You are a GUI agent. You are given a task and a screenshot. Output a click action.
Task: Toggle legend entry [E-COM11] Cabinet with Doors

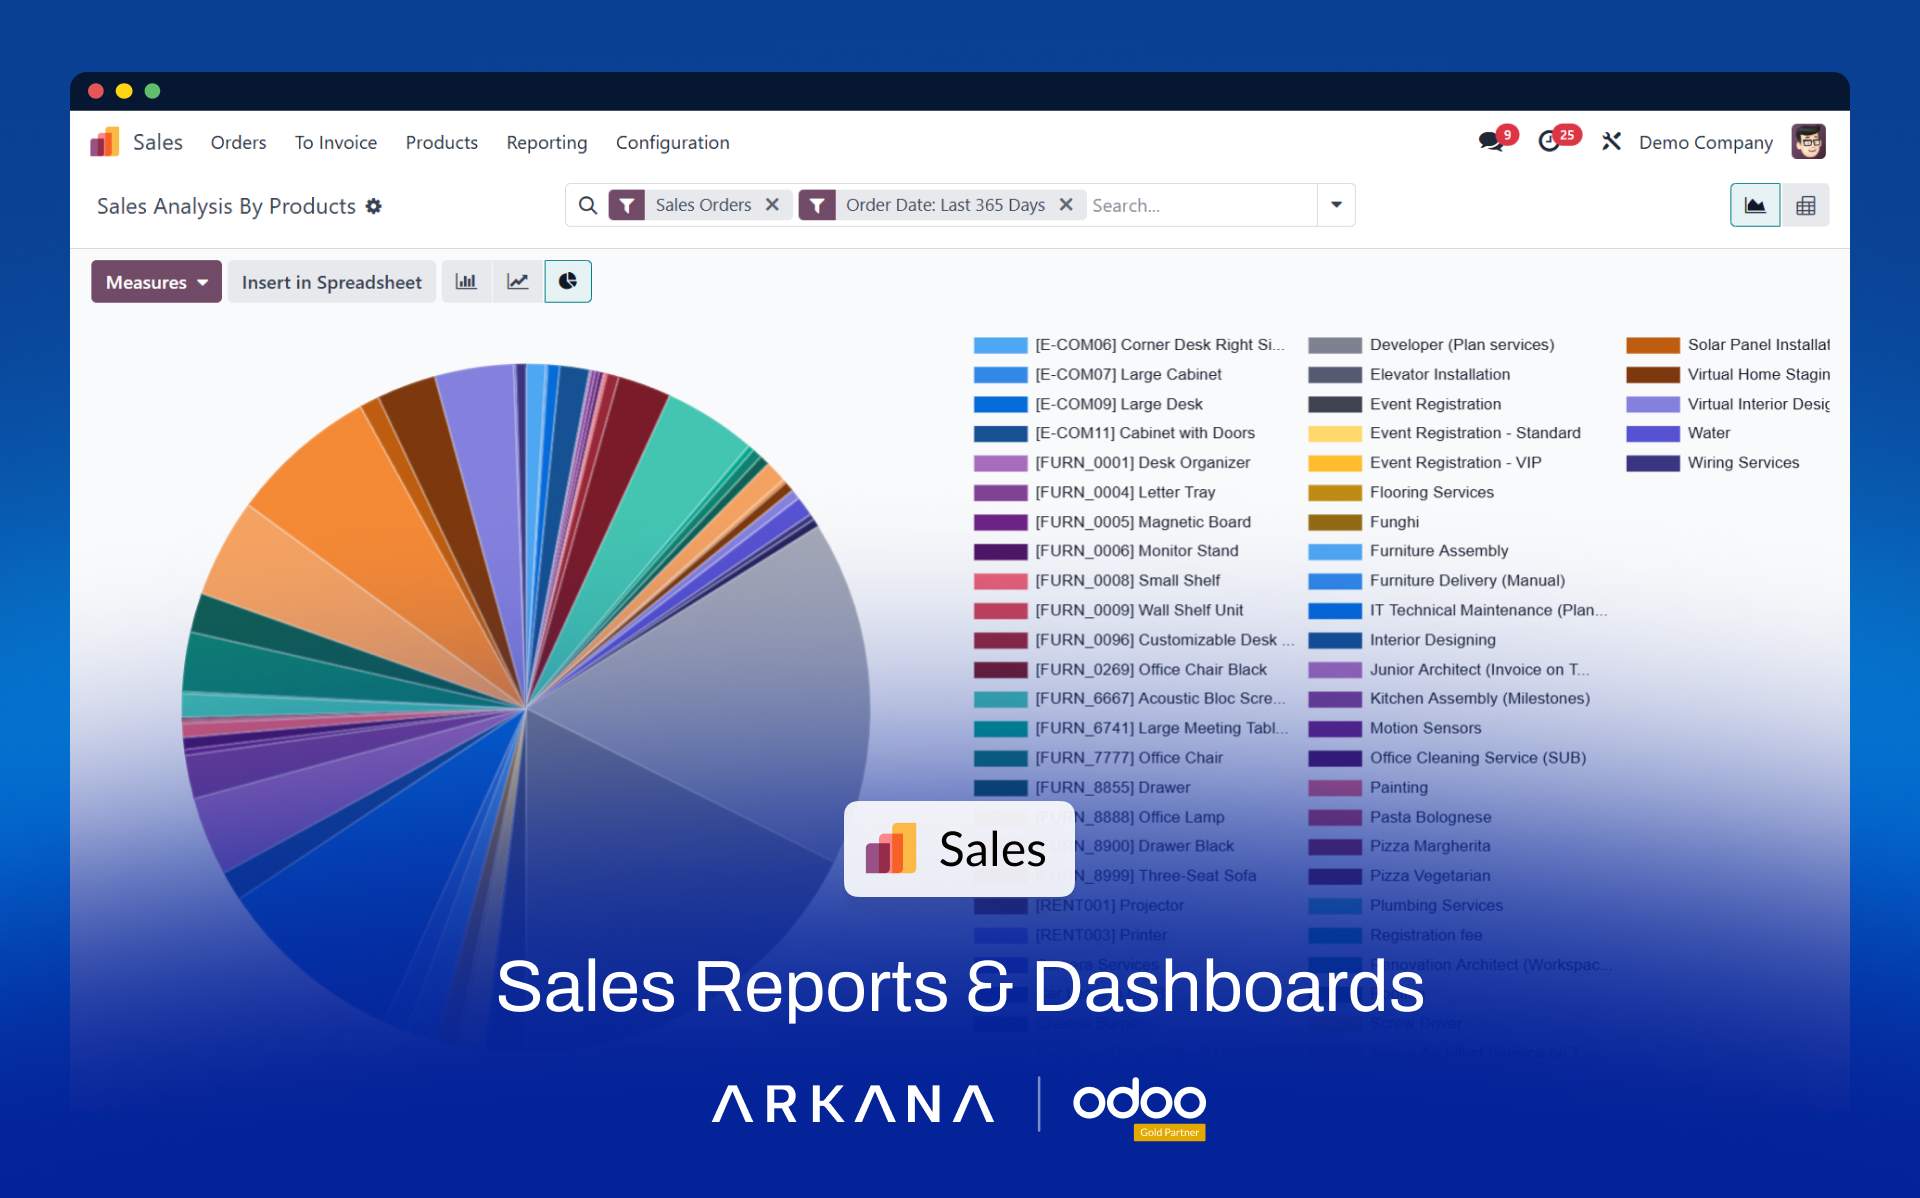[1115, 433]
